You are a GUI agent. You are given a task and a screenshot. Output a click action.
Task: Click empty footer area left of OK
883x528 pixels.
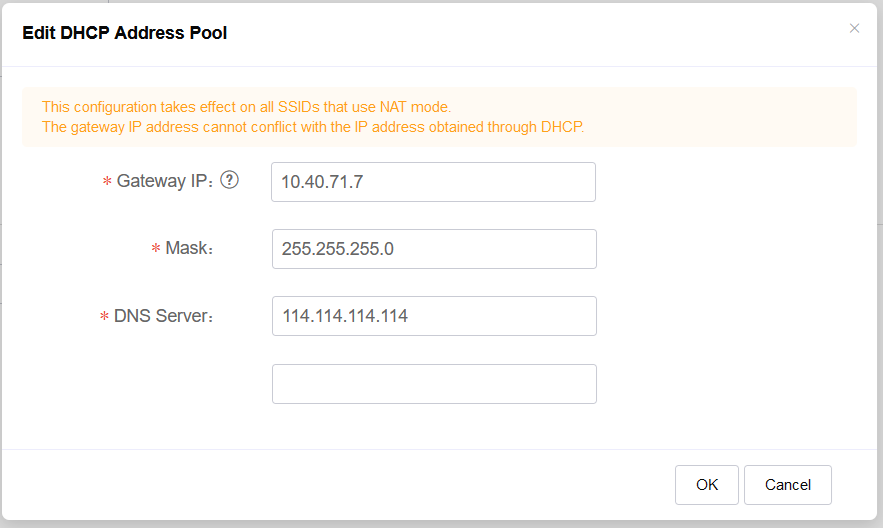[x=338, y=485]
